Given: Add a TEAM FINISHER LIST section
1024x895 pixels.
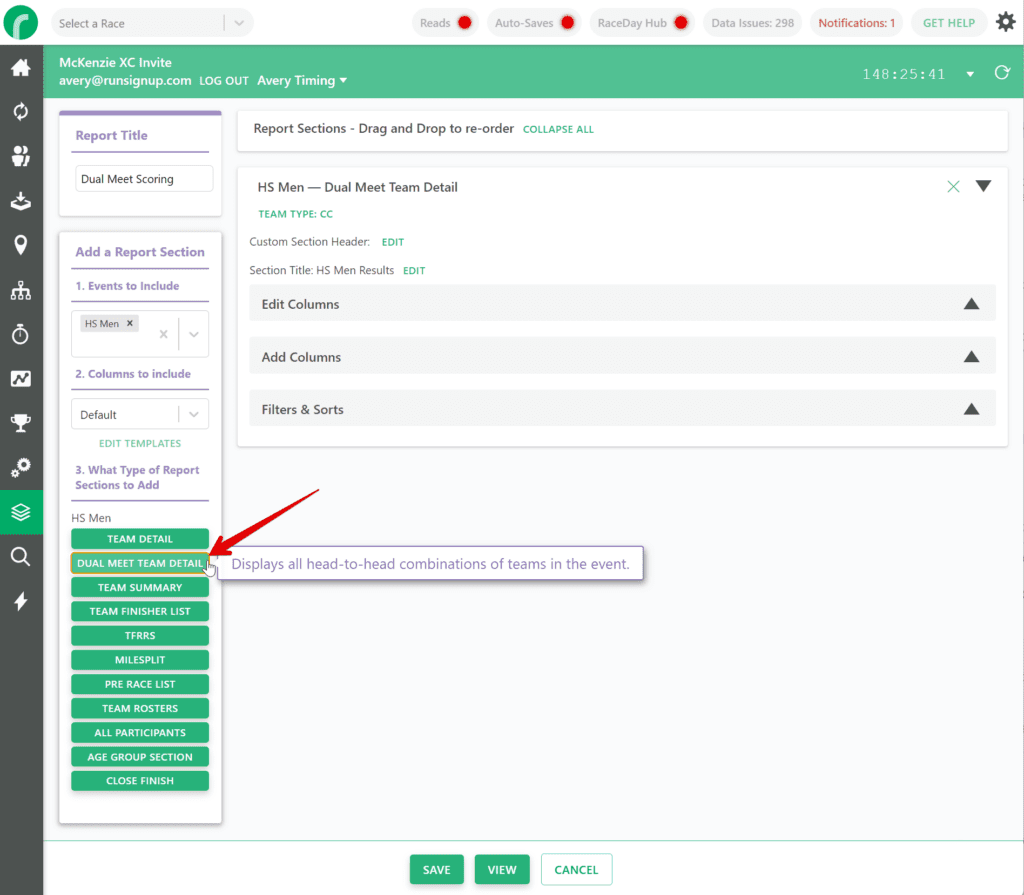Looking at the screenshot, I should [x=140, y=611].
